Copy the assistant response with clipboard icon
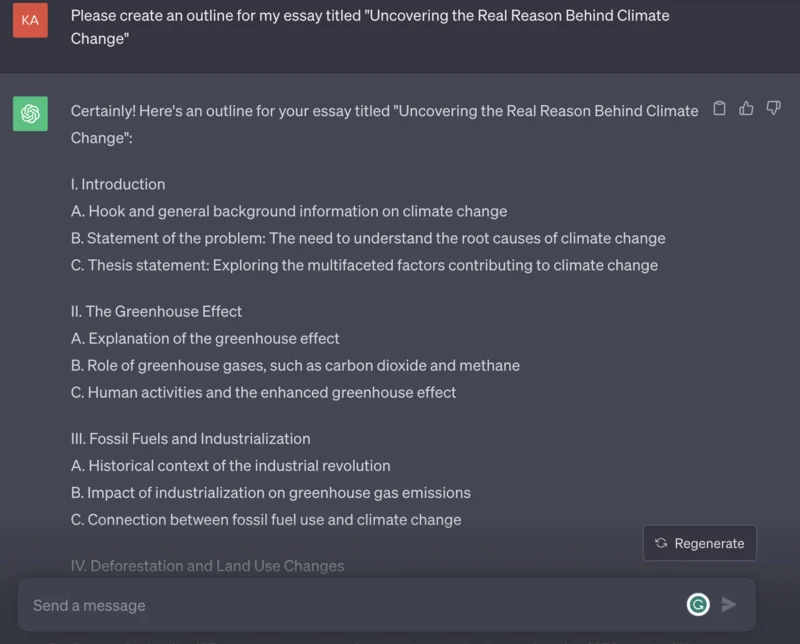 tap(719, 109)
